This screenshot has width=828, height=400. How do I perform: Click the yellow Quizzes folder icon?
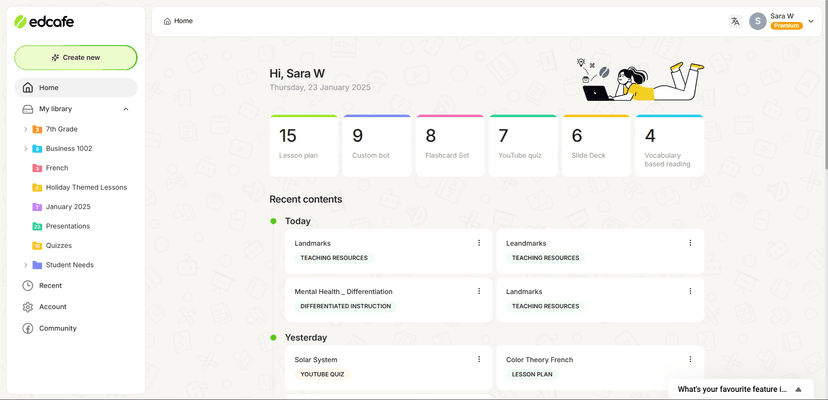pos(37,246)
